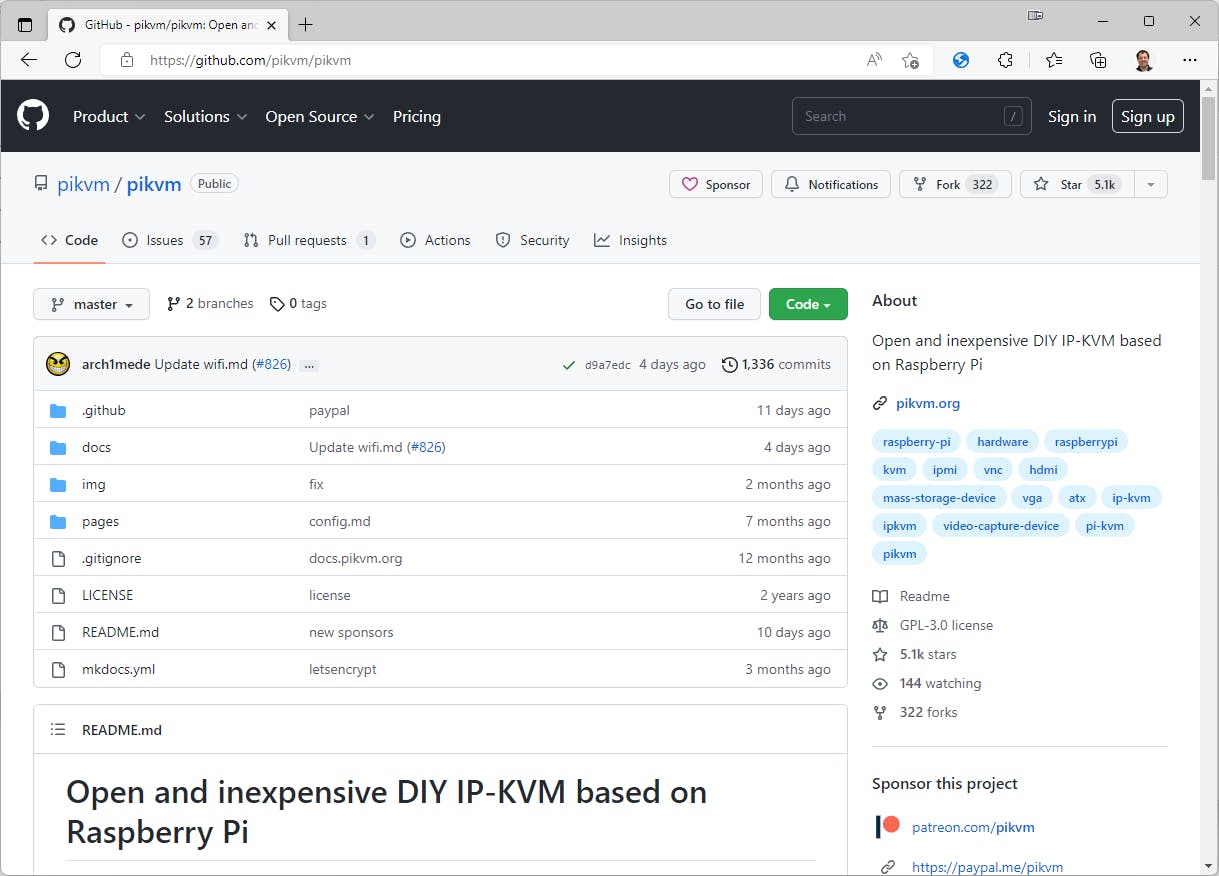Click the commit history clock icon

[729, 365]
